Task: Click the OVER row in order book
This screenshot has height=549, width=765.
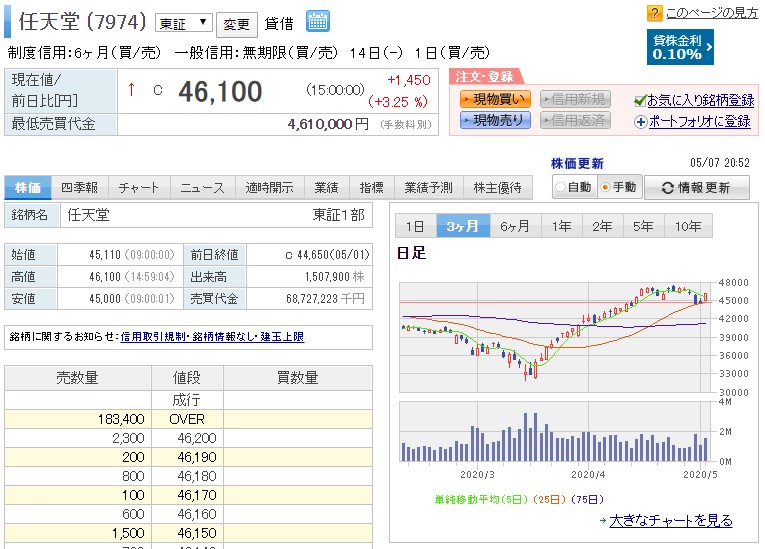Action: click(188, 419)
